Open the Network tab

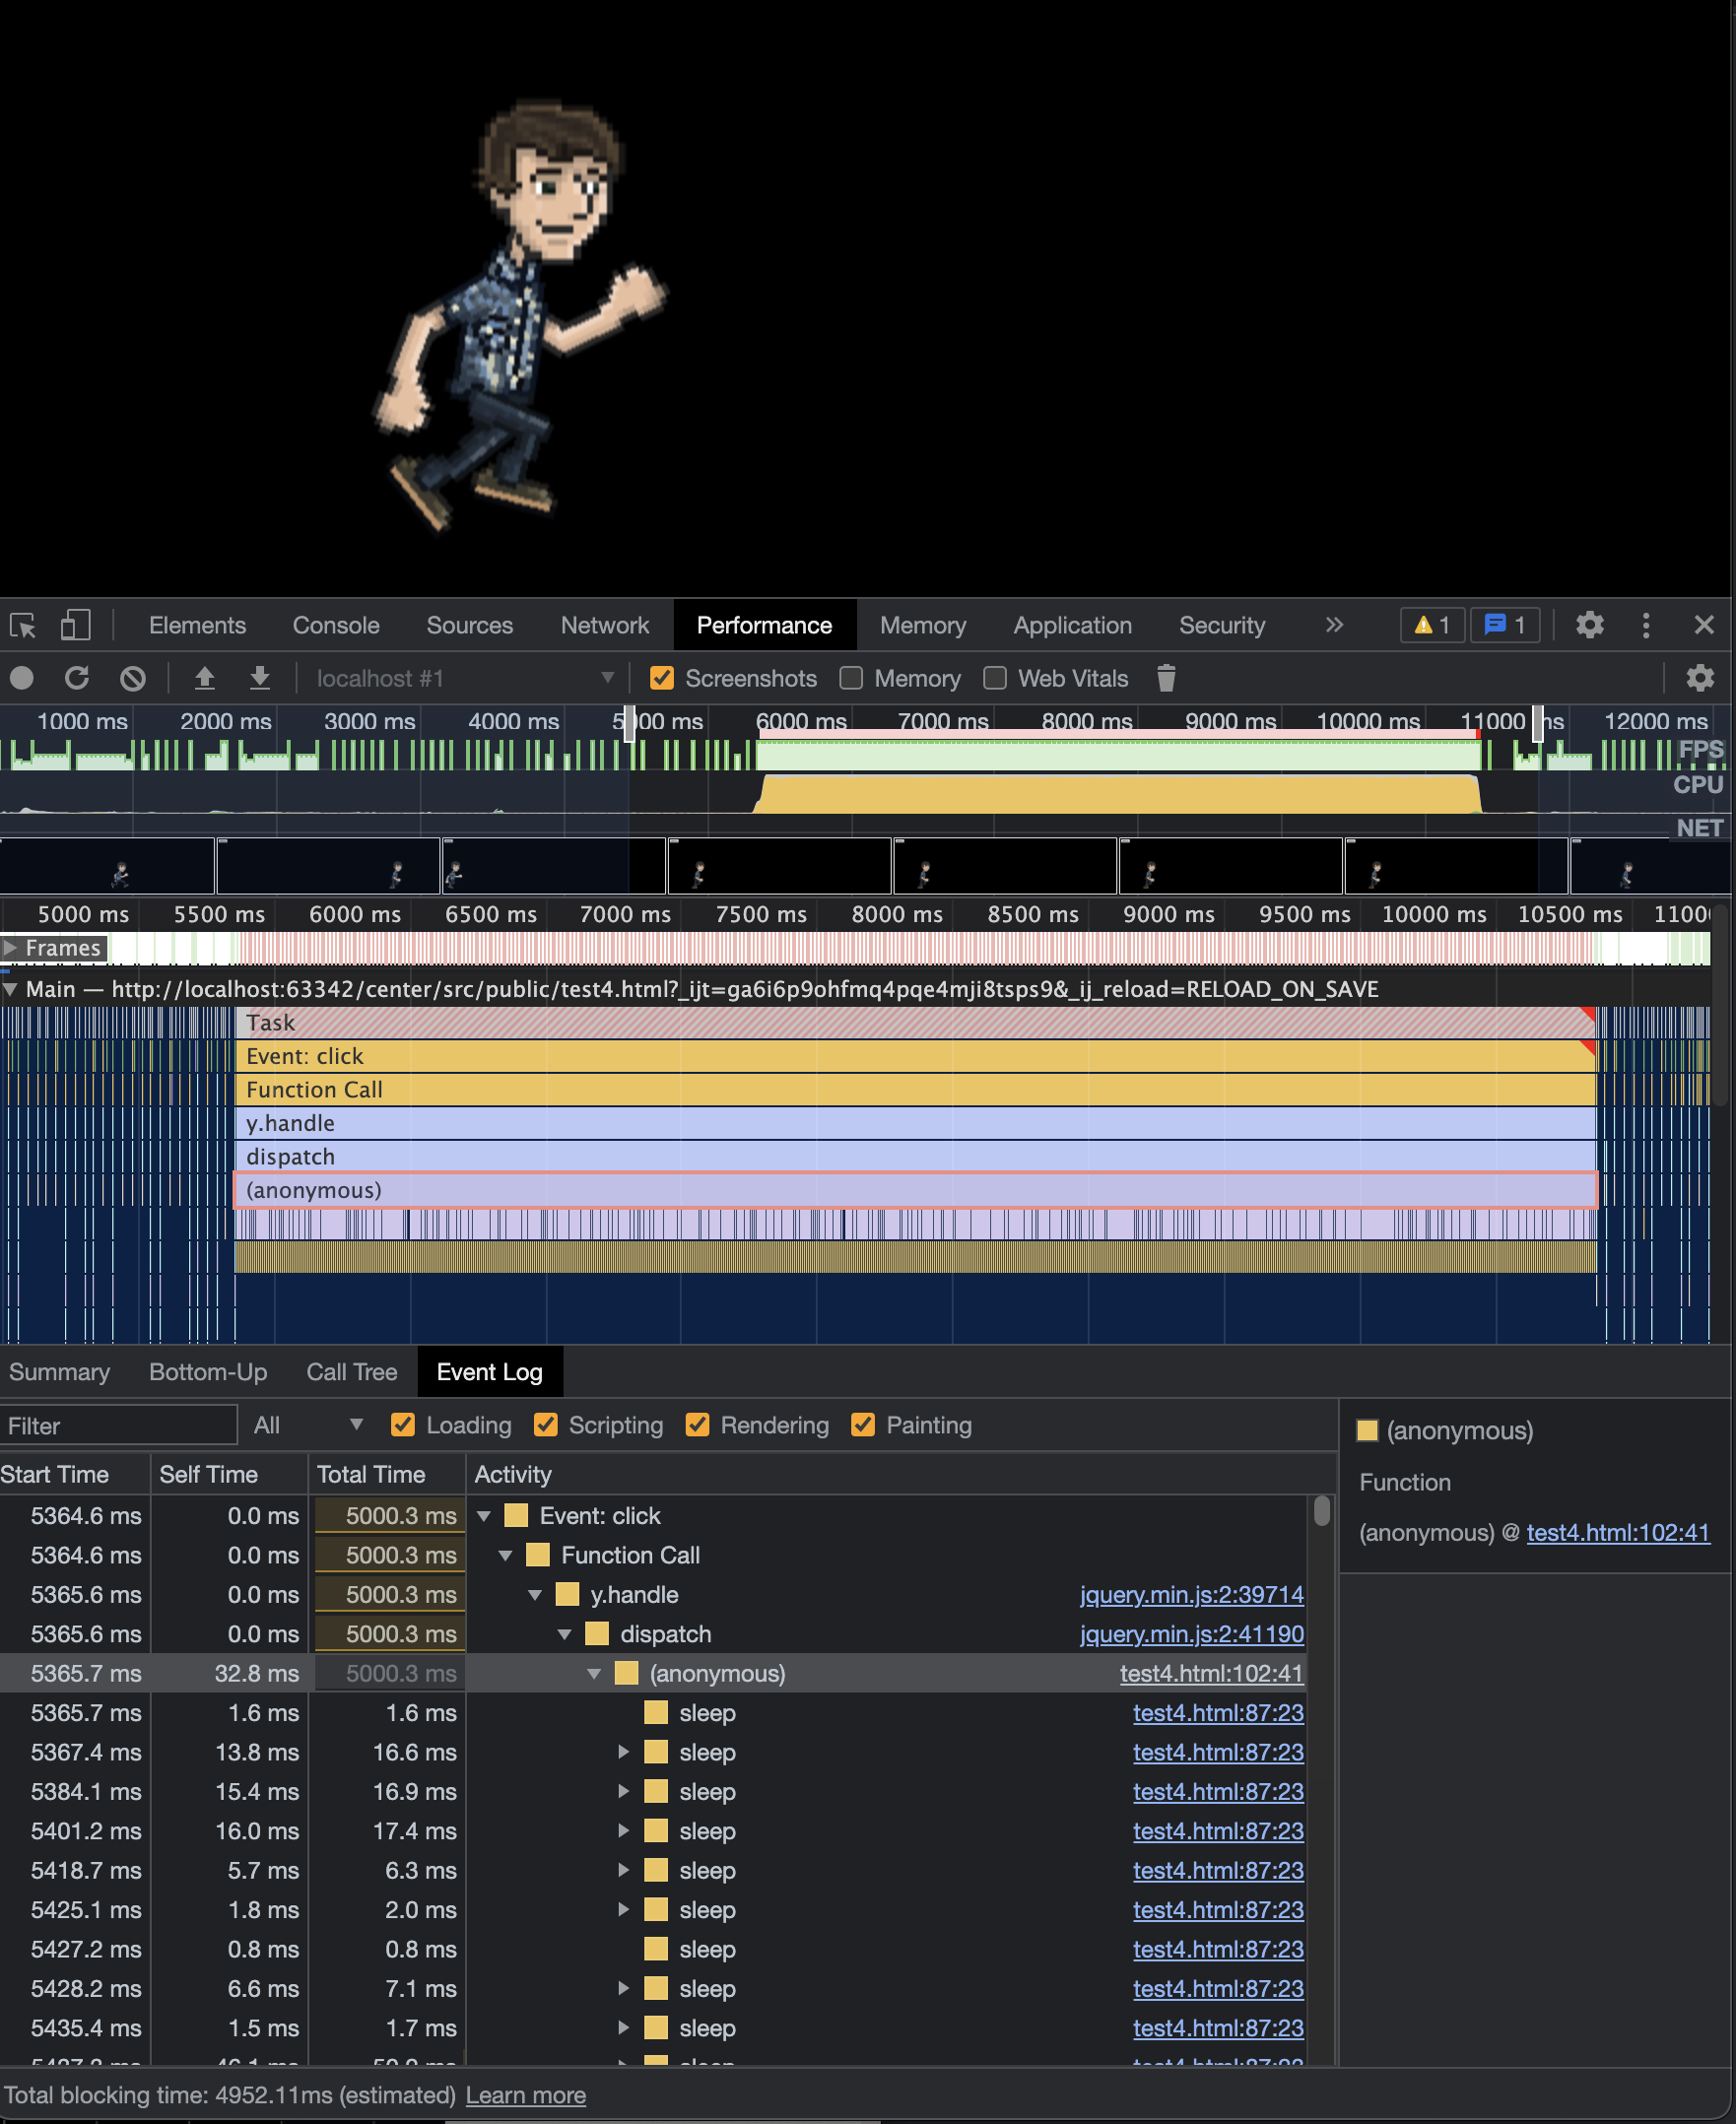(605, 625)
